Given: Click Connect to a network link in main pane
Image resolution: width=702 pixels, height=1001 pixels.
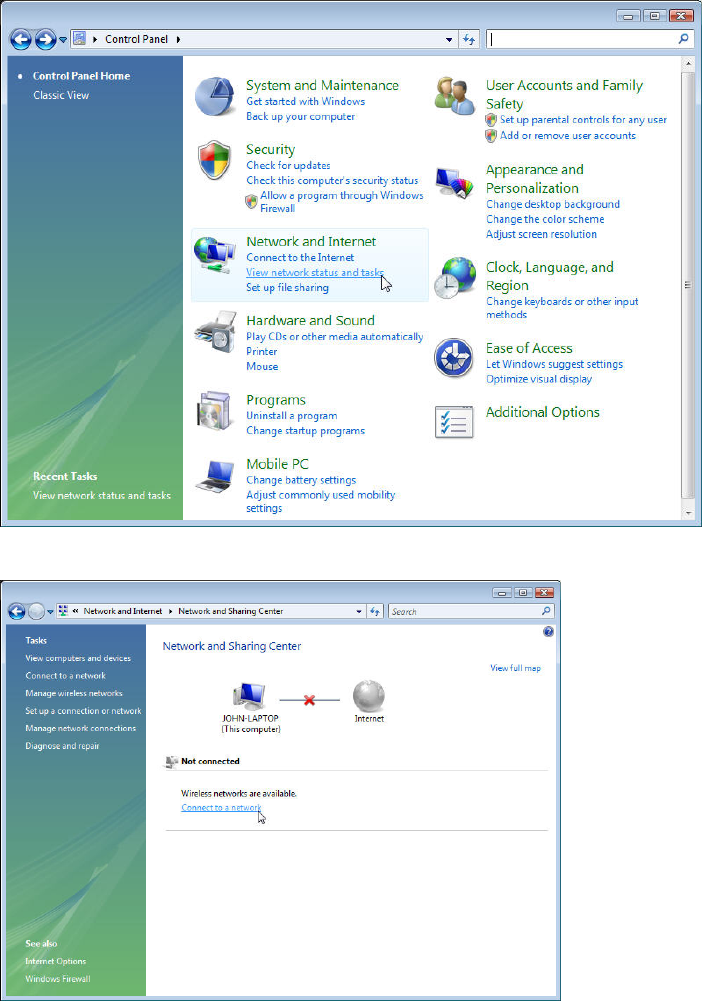Looking at the screenshot, I should coord(221,808).
